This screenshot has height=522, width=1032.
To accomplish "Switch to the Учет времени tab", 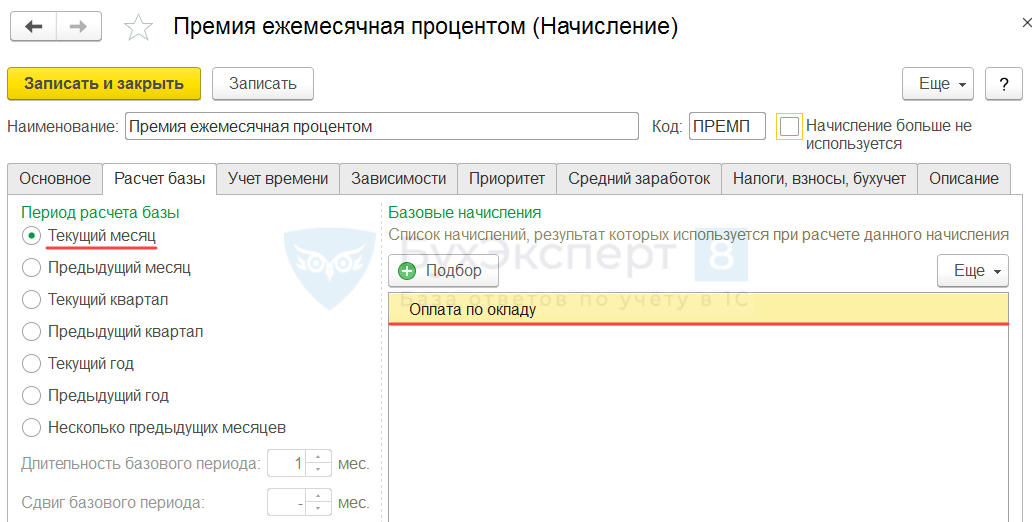I will [x=278, y=178].
